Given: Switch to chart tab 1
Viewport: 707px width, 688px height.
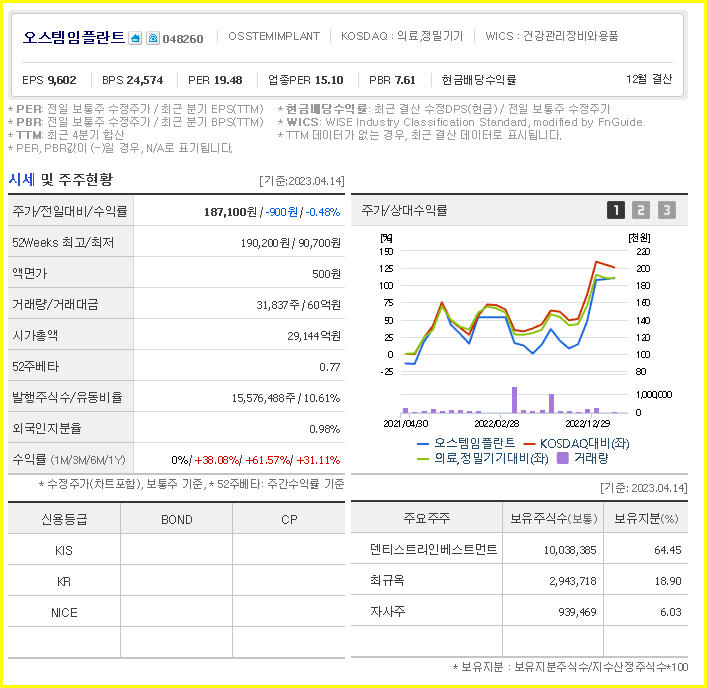Looking at the screenshot, I should tap(615, 210).
